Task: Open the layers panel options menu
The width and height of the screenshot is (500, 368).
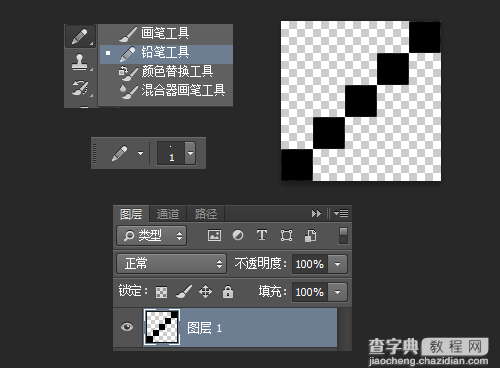Action: [x=341, y=213]
